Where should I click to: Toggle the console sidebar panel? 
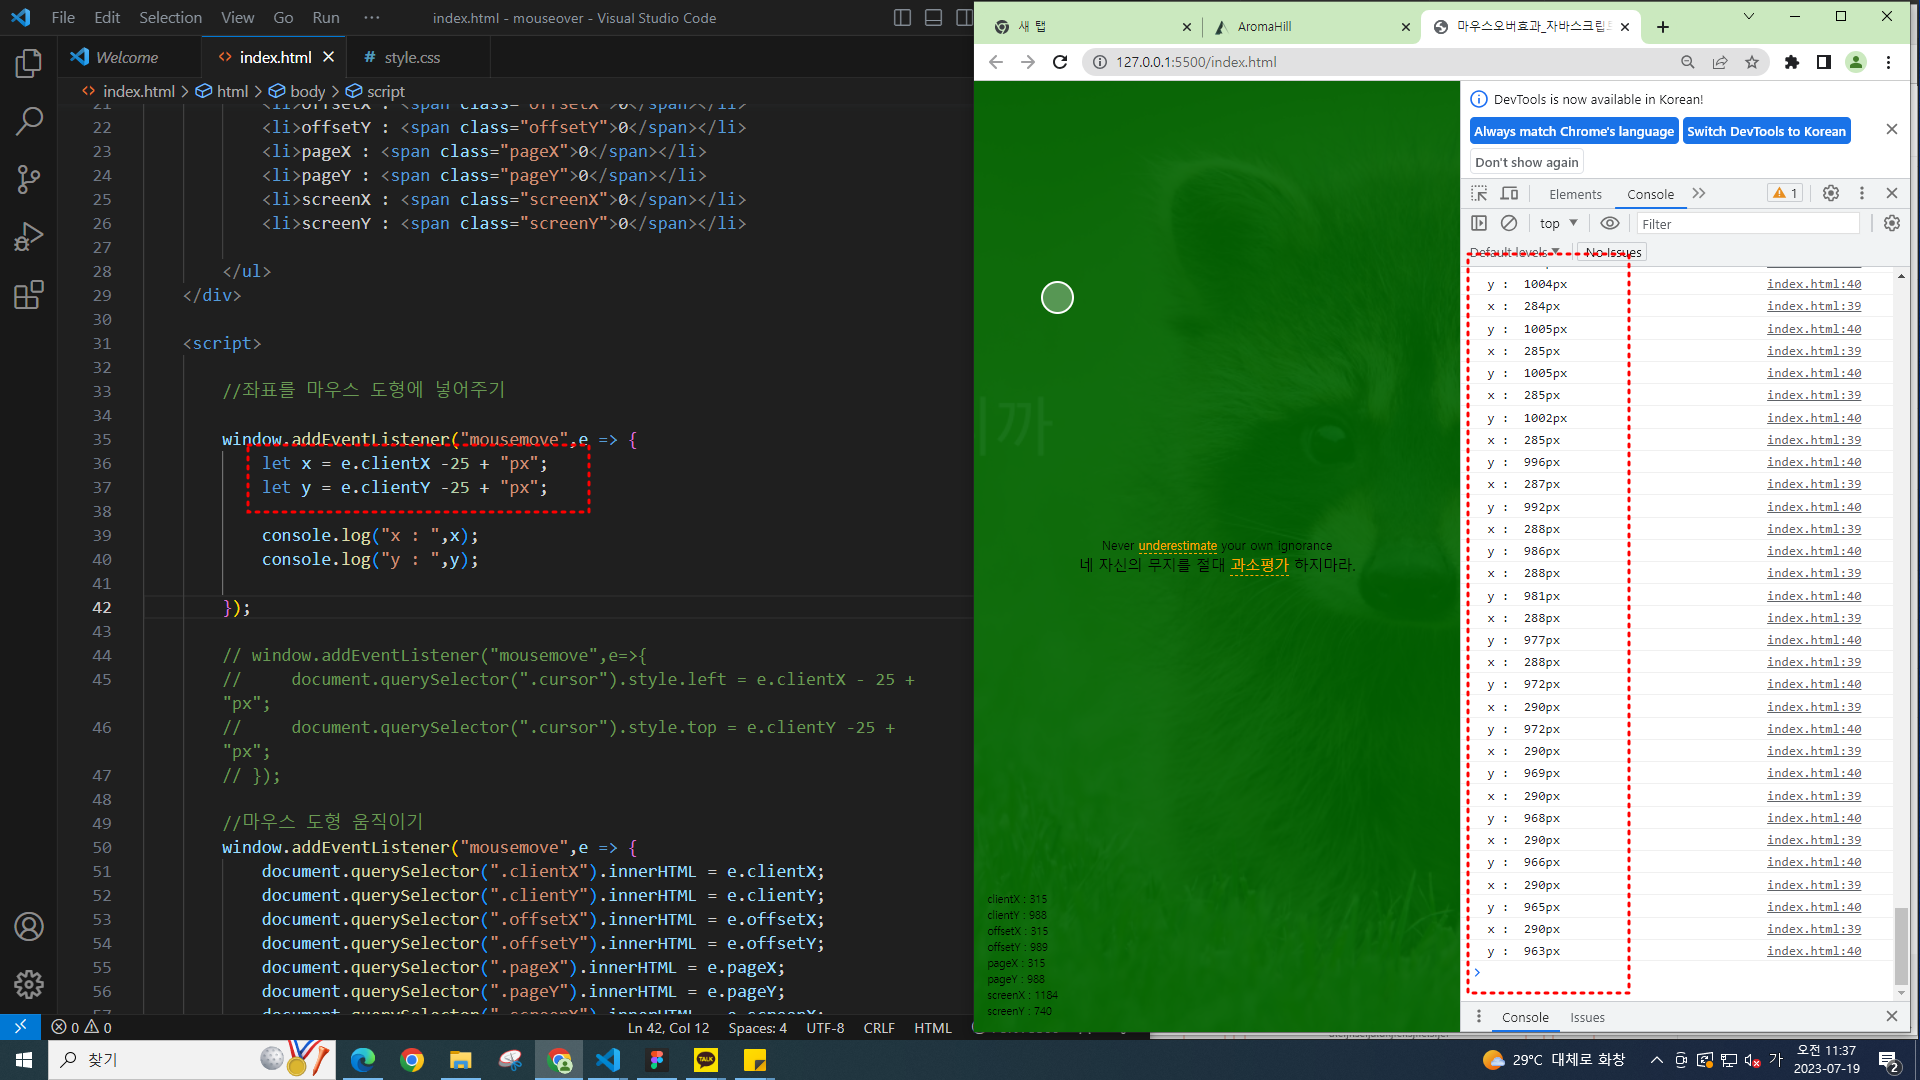point(1479,223)
